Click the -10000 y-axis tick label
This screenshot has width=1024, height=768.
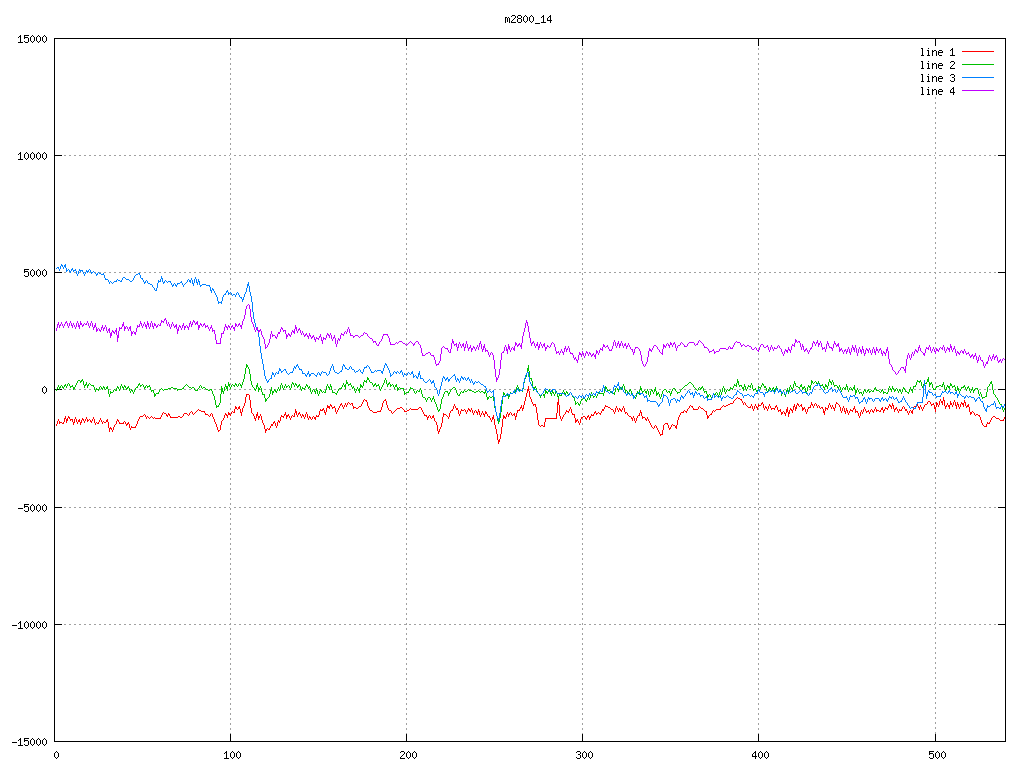pos(29,624)
